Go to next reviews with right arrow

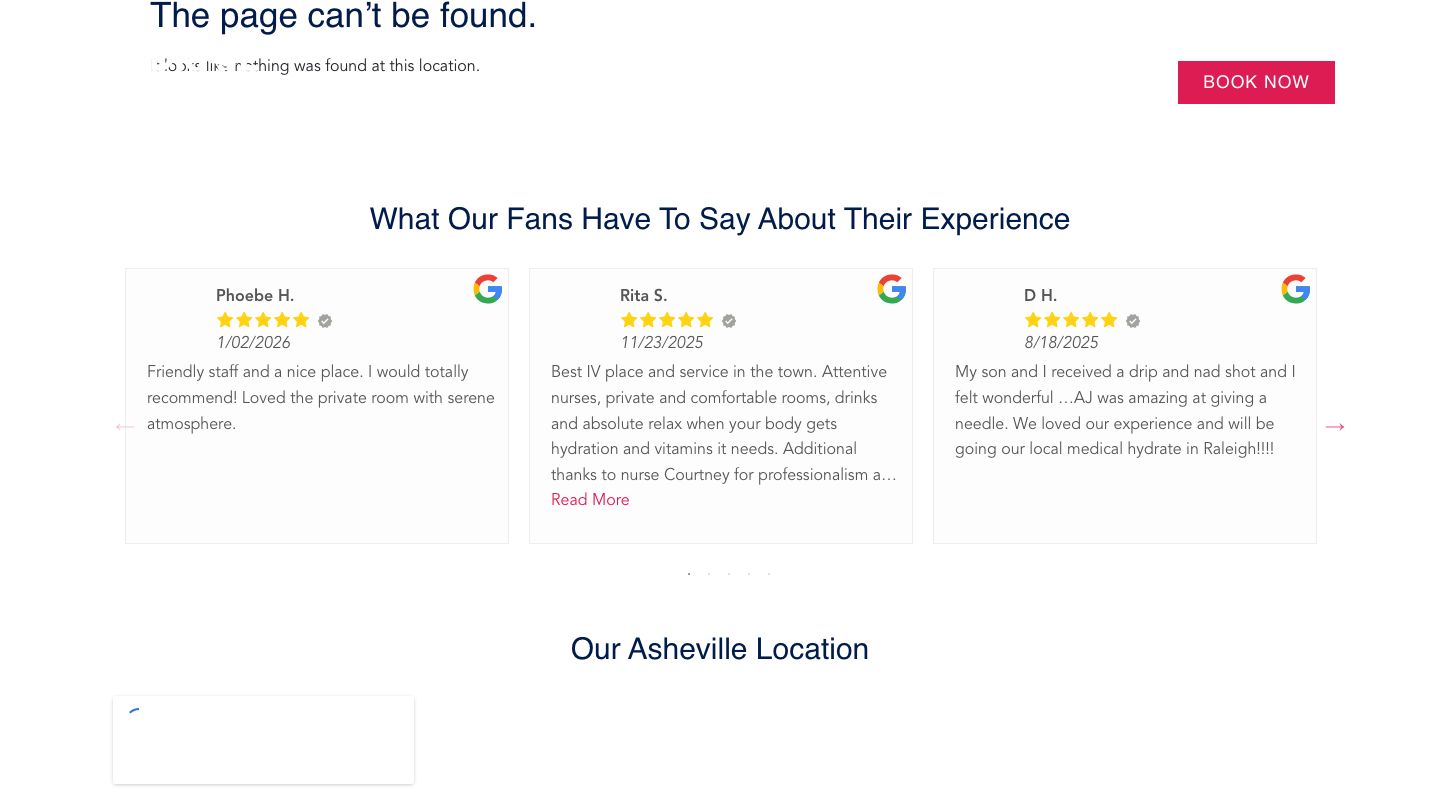click(x=1334, y=427)
